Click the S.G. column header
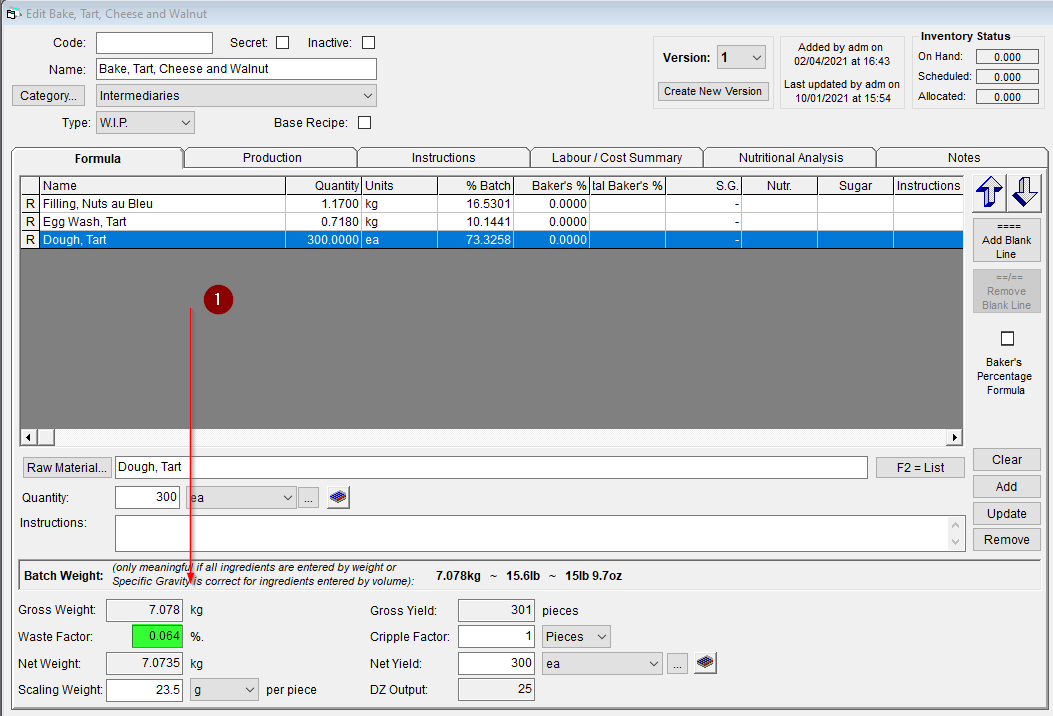 pos(704,185)
